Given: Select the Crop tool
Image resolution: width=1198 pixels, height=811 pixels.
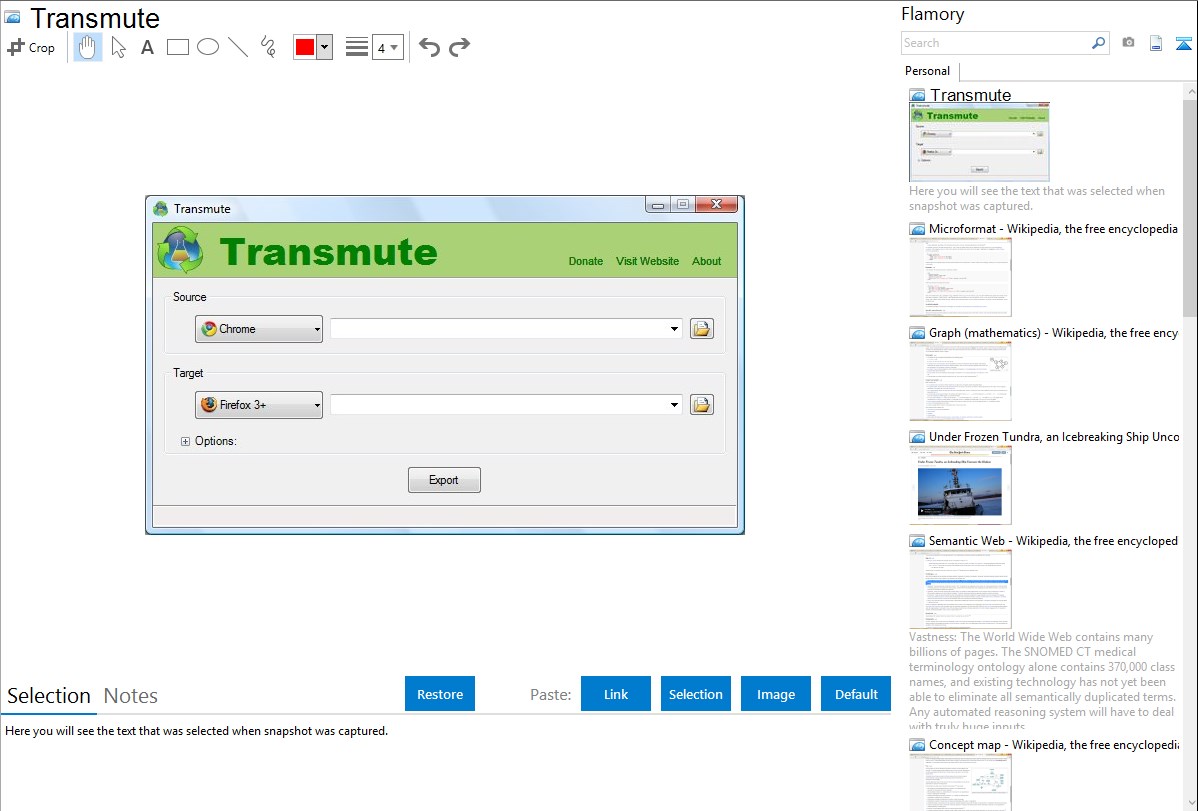Looking at the screenshot, I should tap(31, 47).
